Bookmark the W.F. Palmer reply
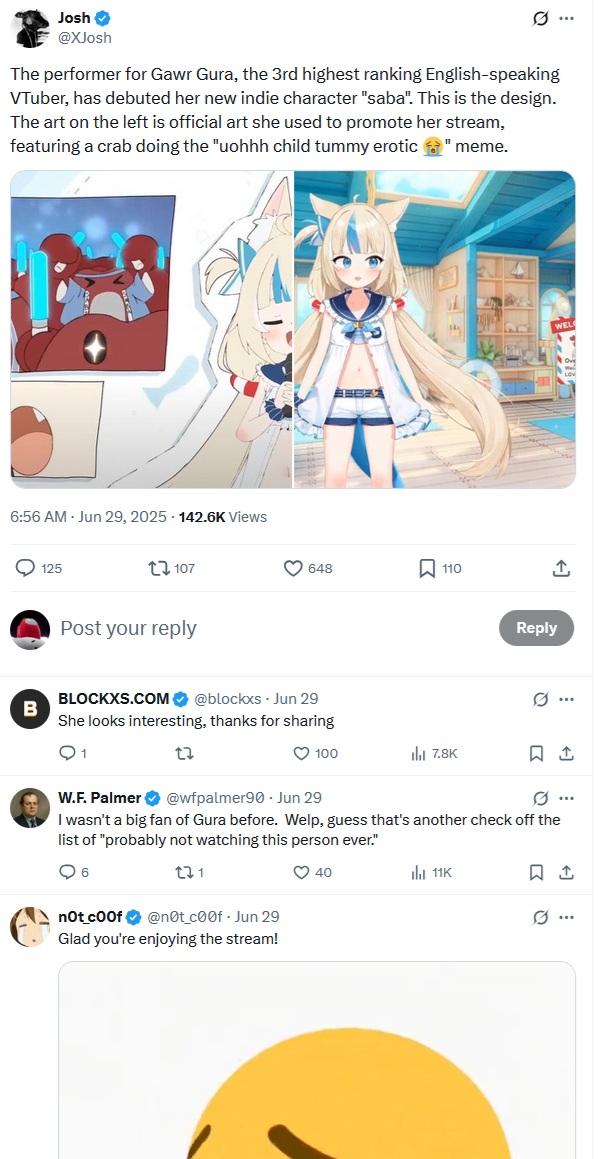 click(537, 872)
